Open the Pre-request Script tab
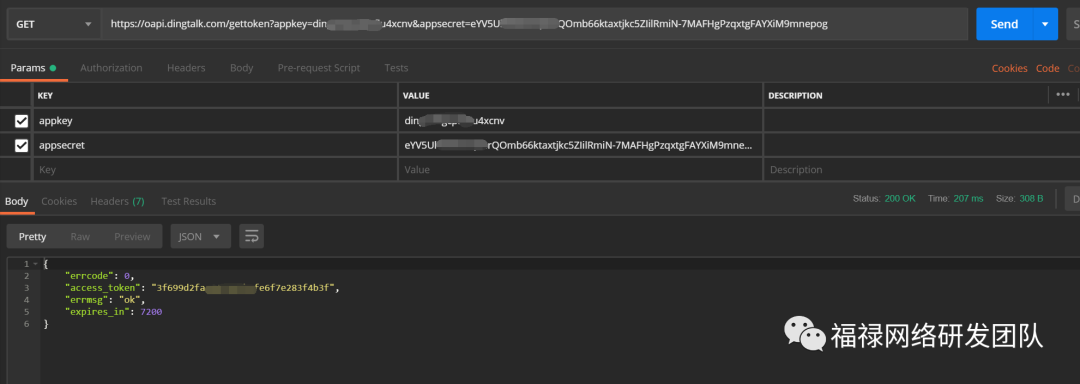 pos(319,68)
